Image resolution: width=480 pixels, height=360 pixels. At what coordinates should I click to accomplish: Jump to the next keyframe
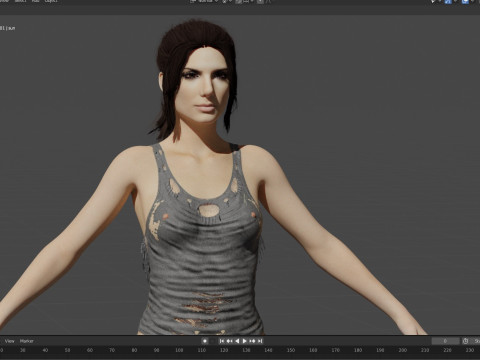pyautogui.click(x=252, y=341)
